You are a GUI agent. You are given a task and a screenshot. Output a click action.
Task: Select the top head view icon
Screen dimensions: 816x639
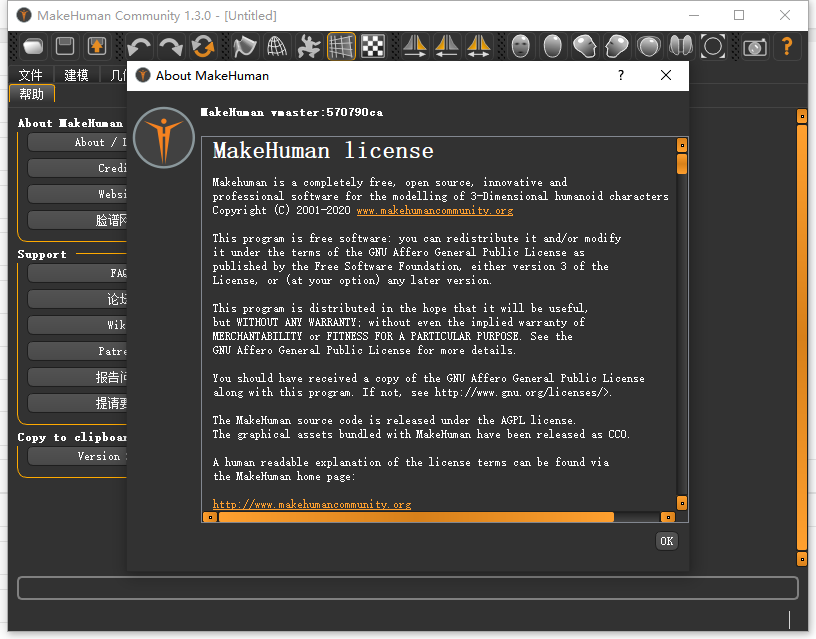click(648, 46)
